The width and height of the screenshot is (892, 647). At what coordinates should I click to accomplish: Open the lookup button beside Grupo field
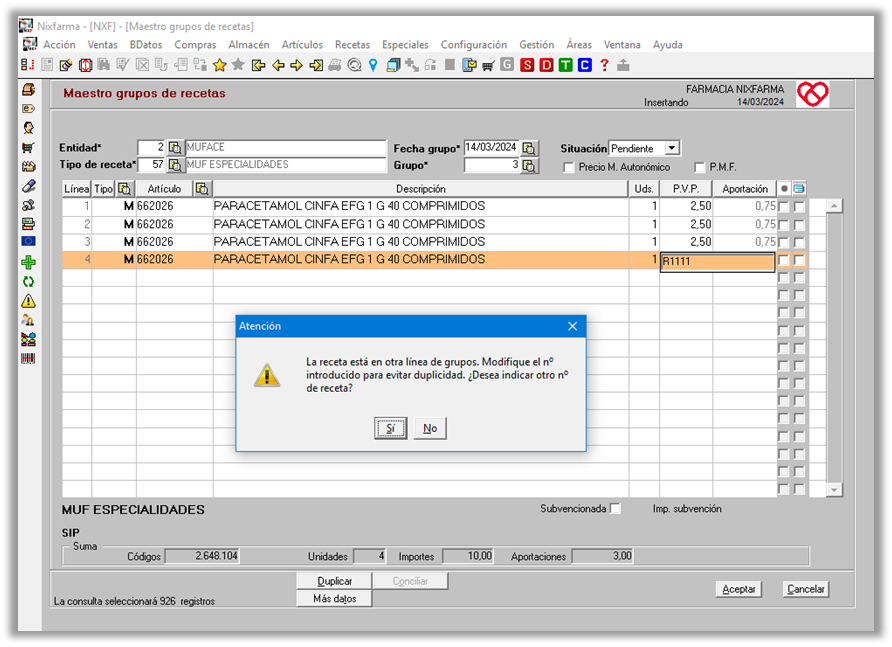point(529,166)
